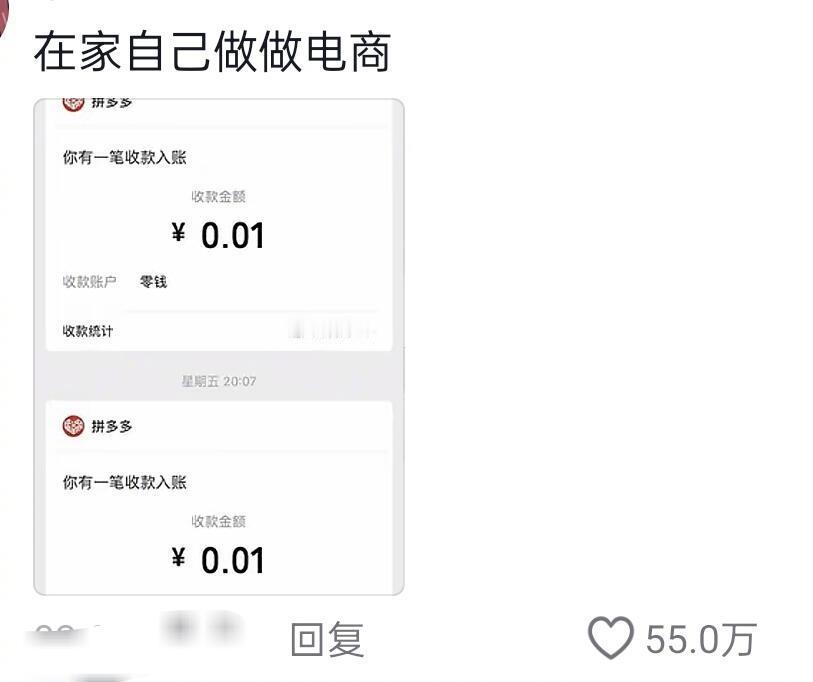Viewport: 813px width, 682px height.
Task: Tap the partial Pinduoduo logo in the upper card
Action: coord(73,104)
